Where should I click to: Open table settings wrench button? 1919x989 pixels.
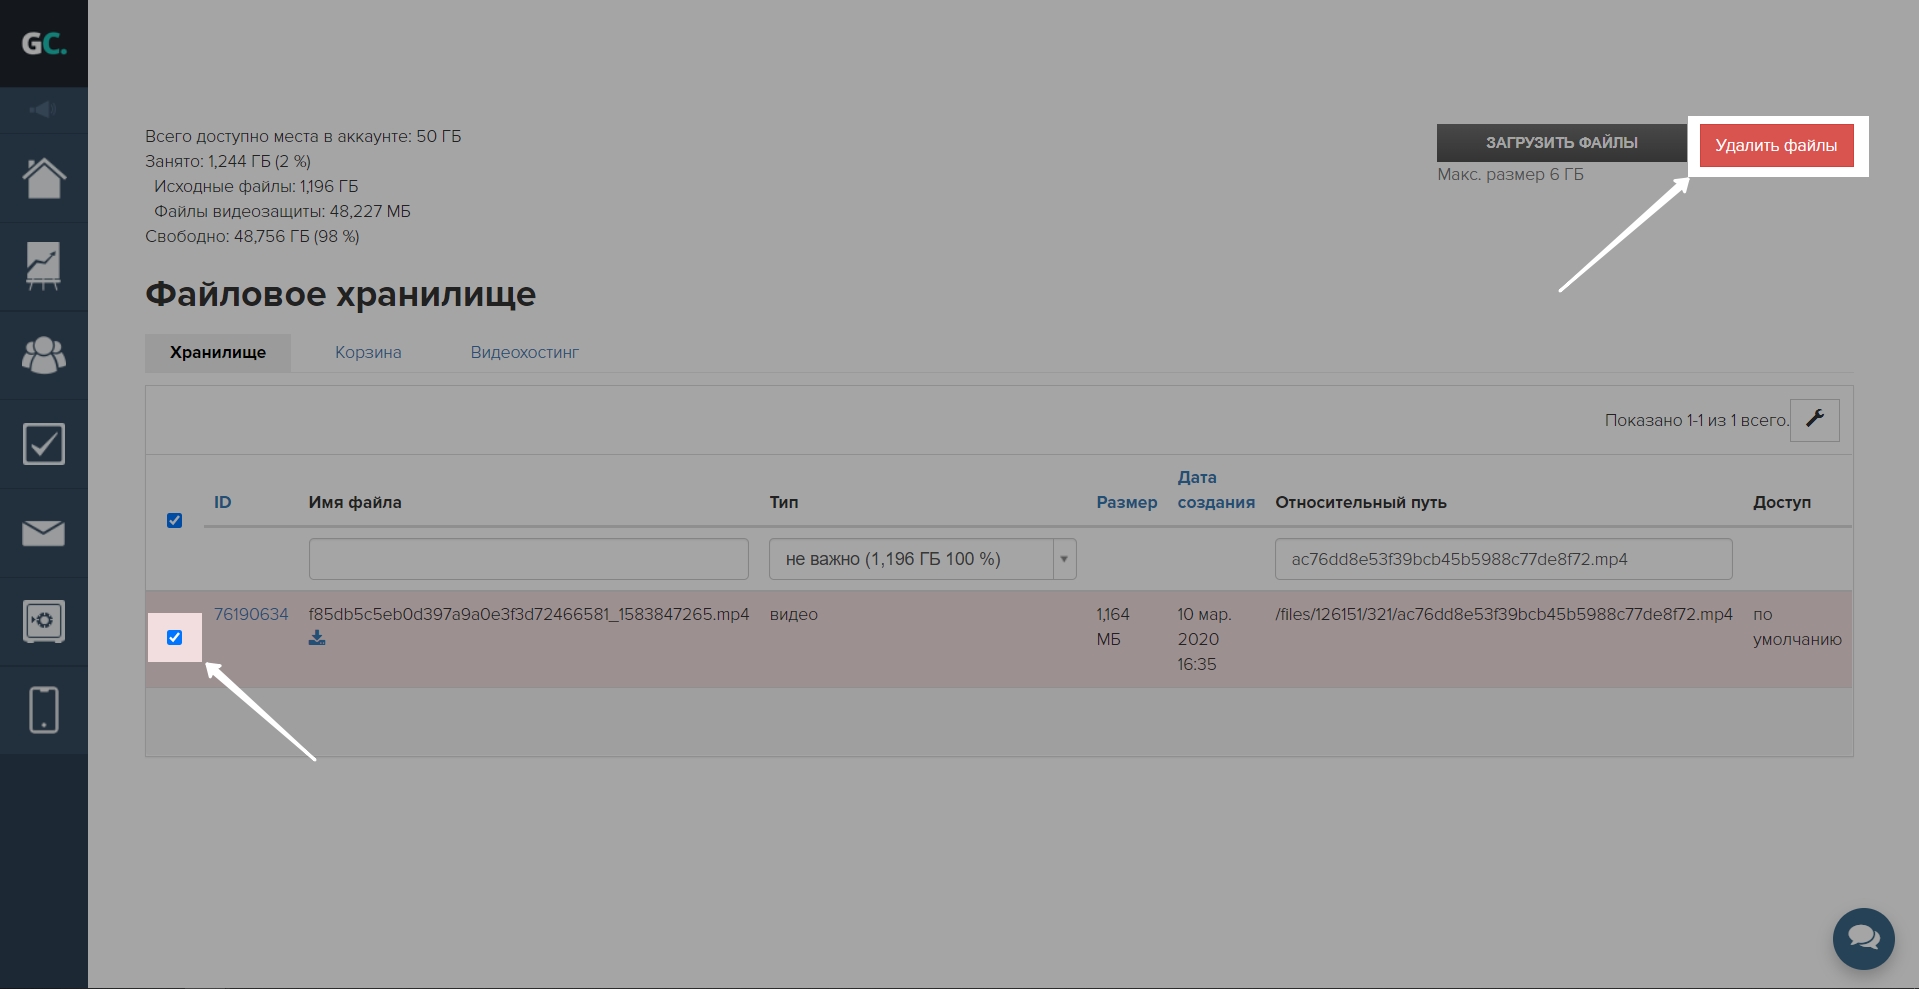(1814, 420)
